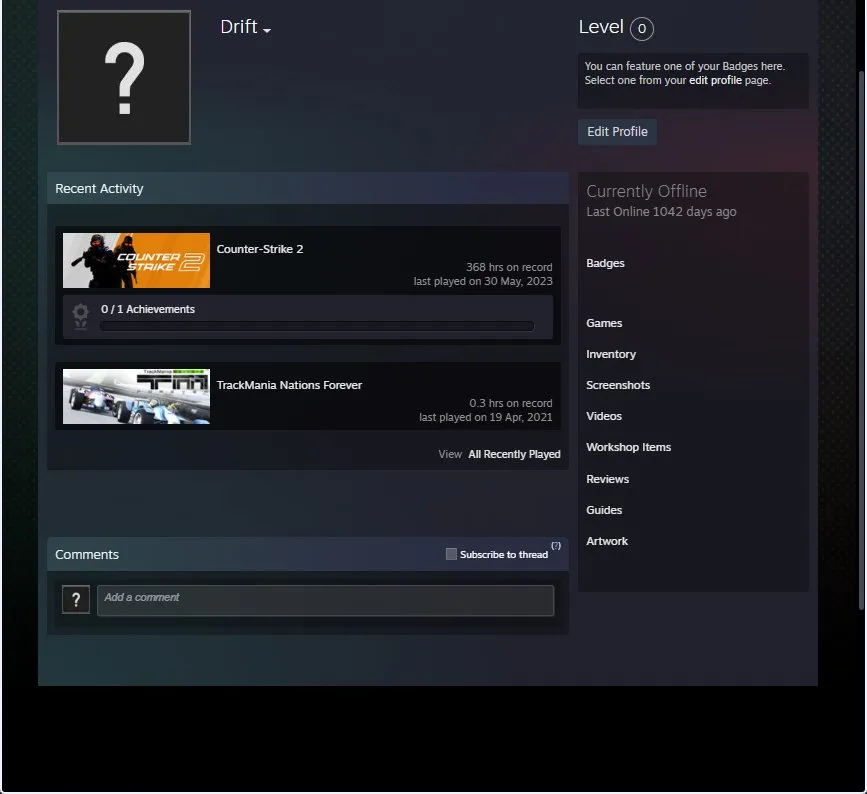Select Last Online 1042 days ago text
The height and width of the screenshot is (794, 867).
click(x=661, y=212)
